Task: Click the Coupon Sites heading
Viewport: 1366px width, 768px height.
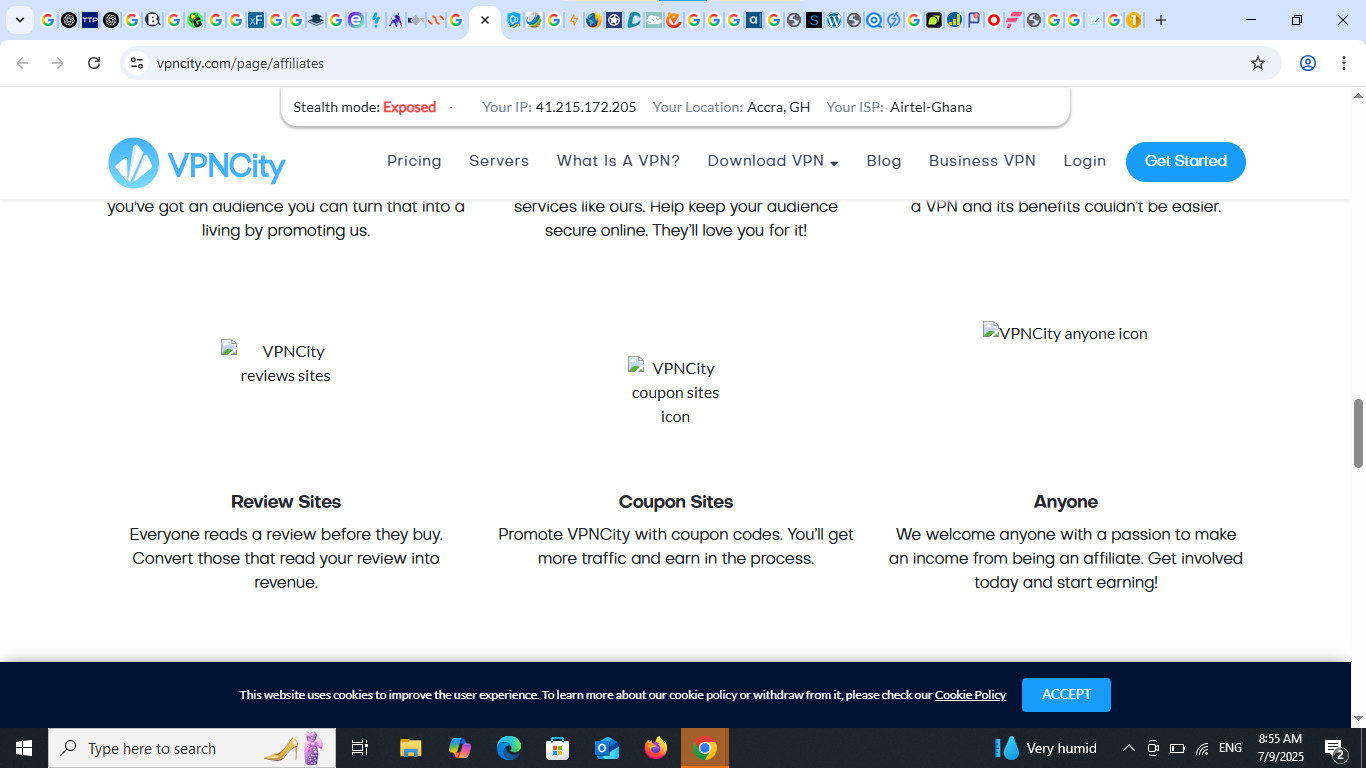Action: [676, 502]
